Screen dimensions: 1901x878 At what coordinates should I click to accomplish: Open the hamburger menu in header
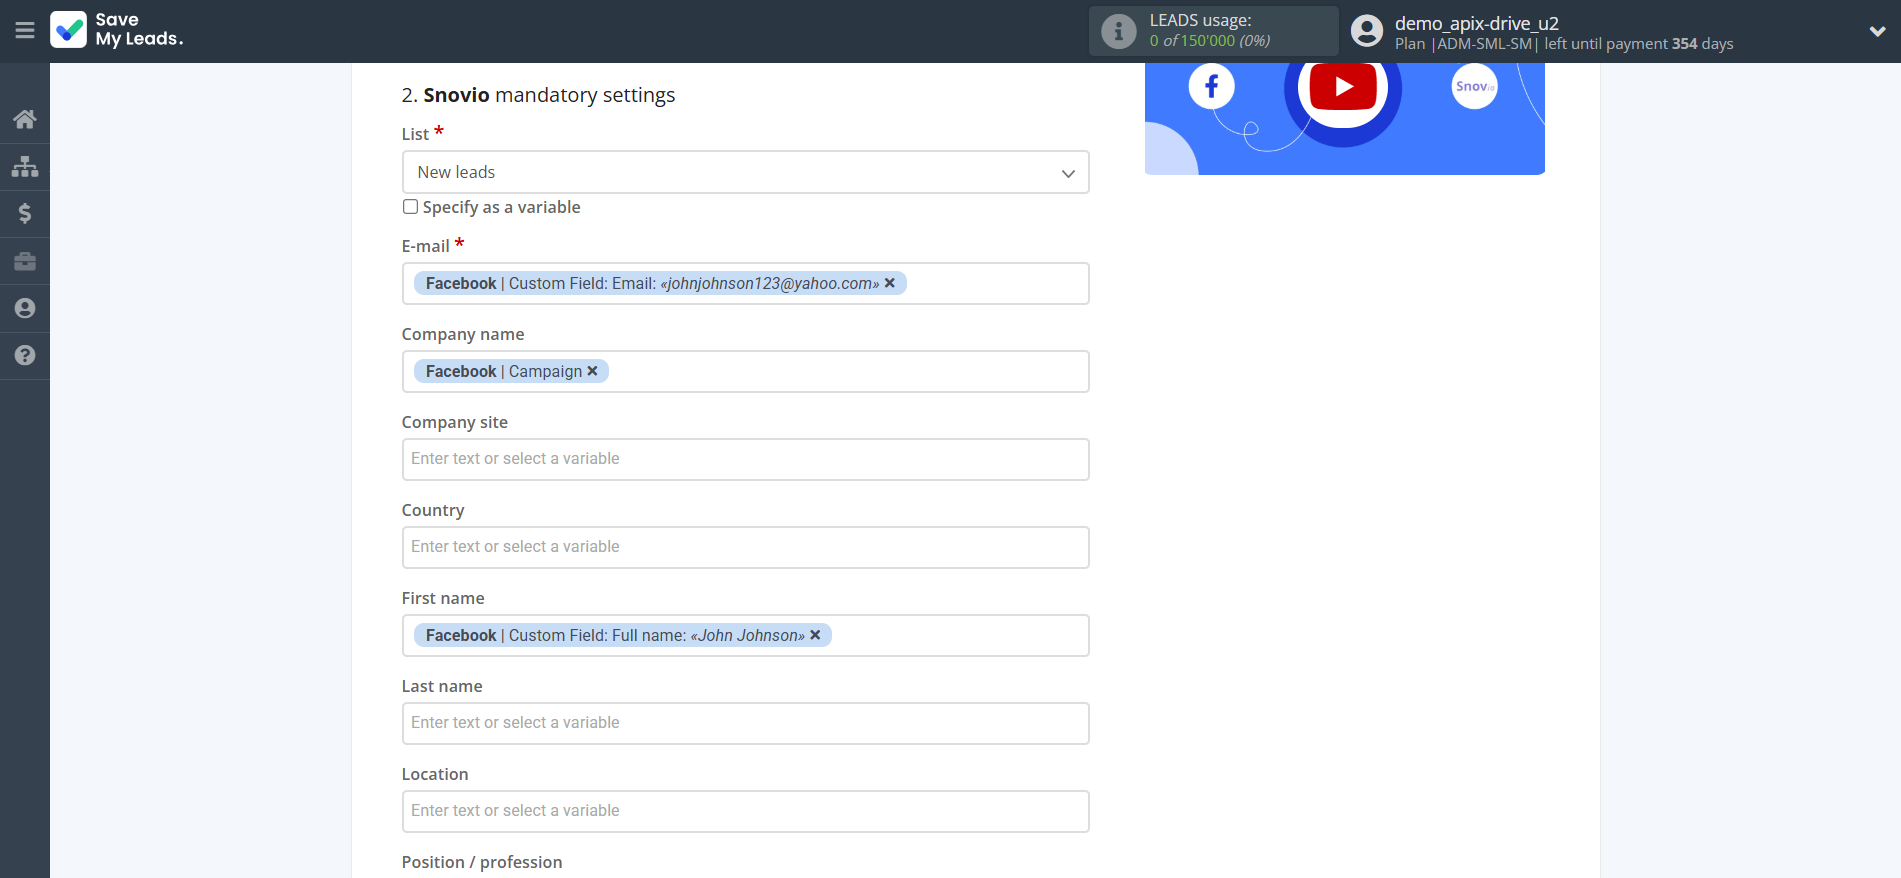(25, 31)
